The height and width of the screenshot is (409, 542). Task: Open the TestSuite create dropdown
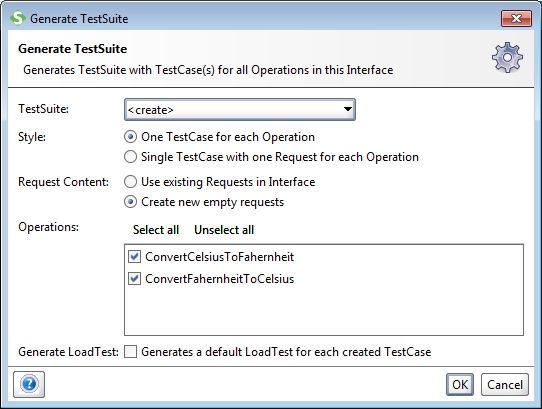[240, 110]
